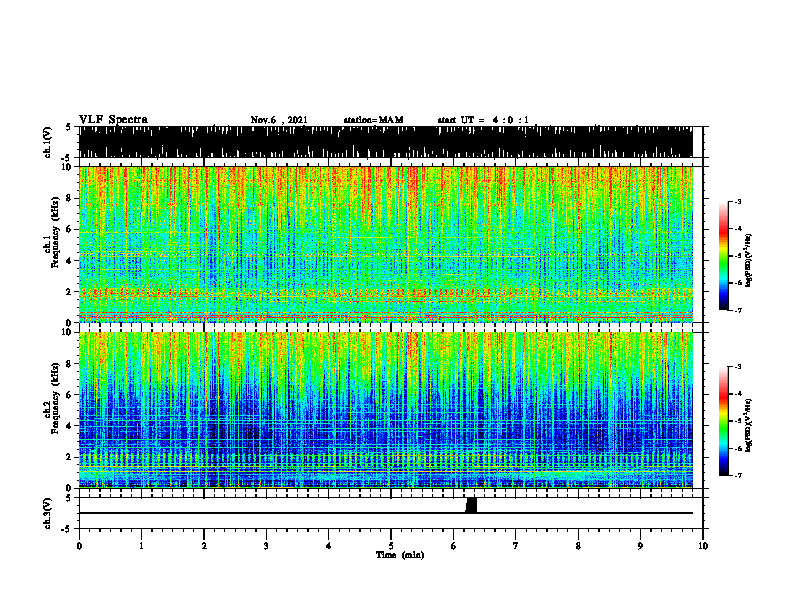Click the "5" tick on Time axis
The height and width of the screenshot is (612, 792).
pos(391,546)
